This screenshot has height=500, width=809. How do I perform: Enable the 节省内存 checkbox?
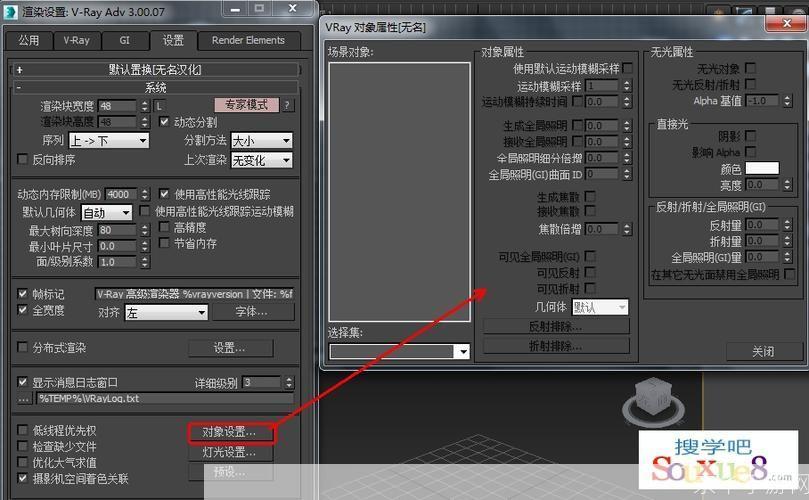coord(164,243)
